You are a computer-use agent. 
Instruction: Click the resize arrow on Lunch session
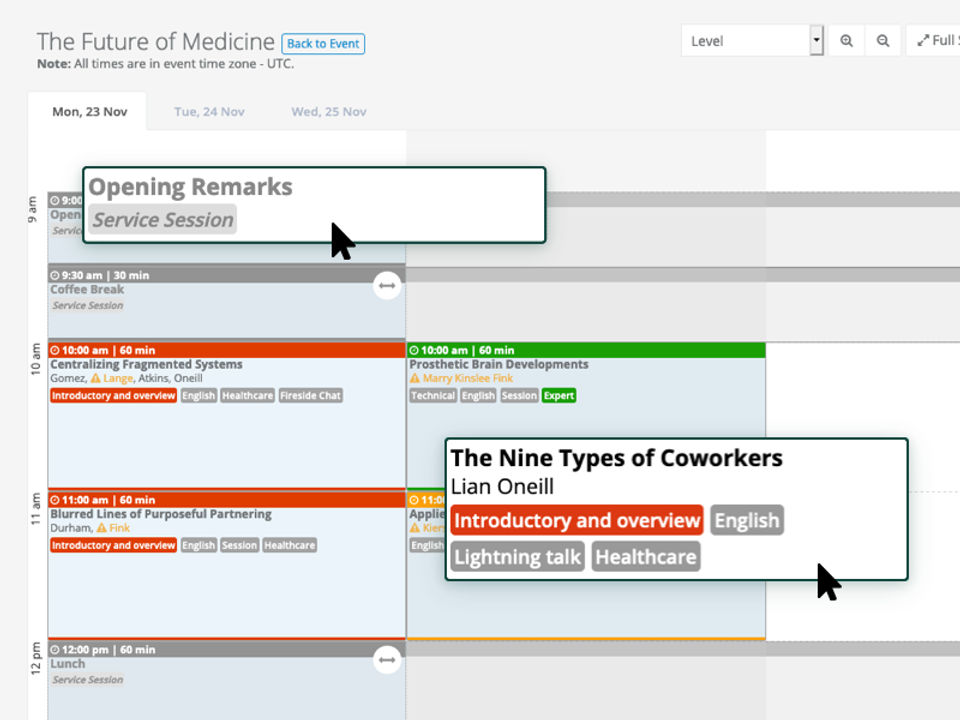[x=387, y=660]
